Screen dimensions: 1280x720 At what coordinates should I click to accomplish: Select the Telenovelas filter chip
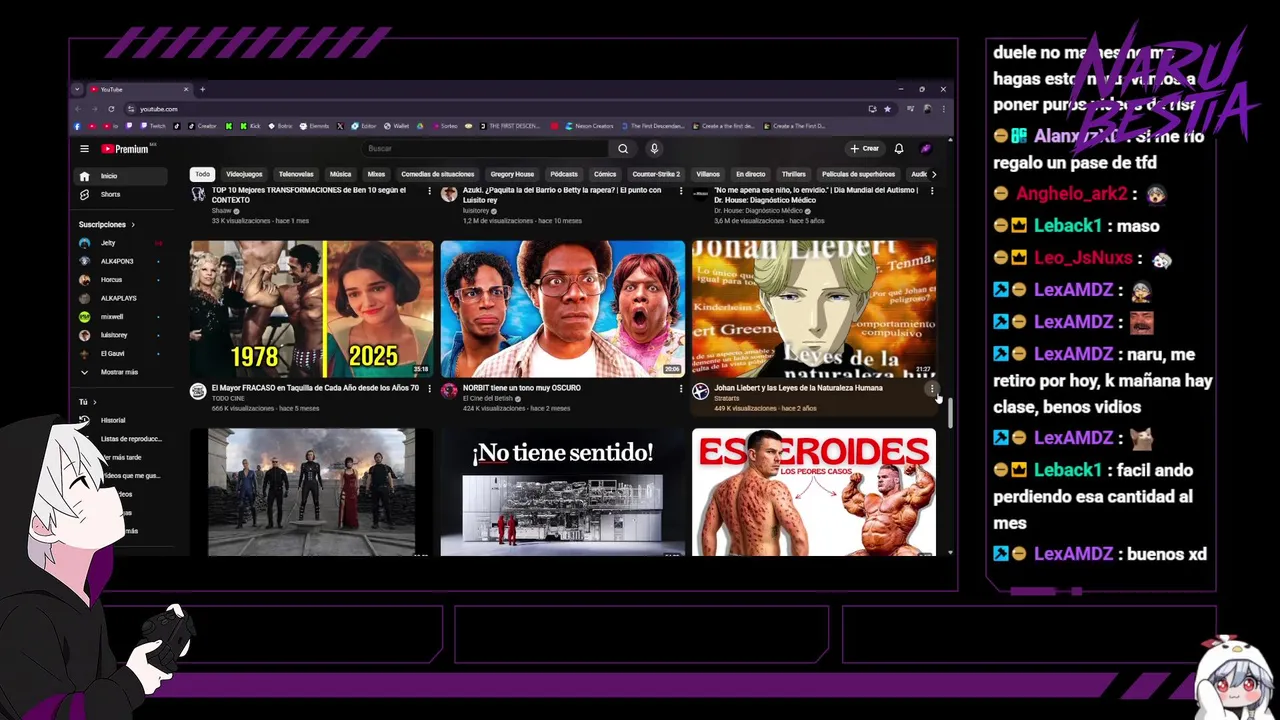296,174
